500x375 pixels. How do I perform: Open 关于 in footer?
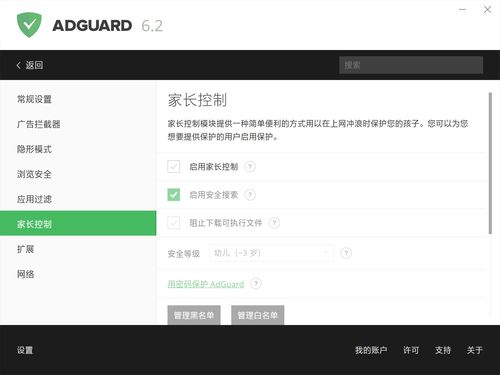475,350
